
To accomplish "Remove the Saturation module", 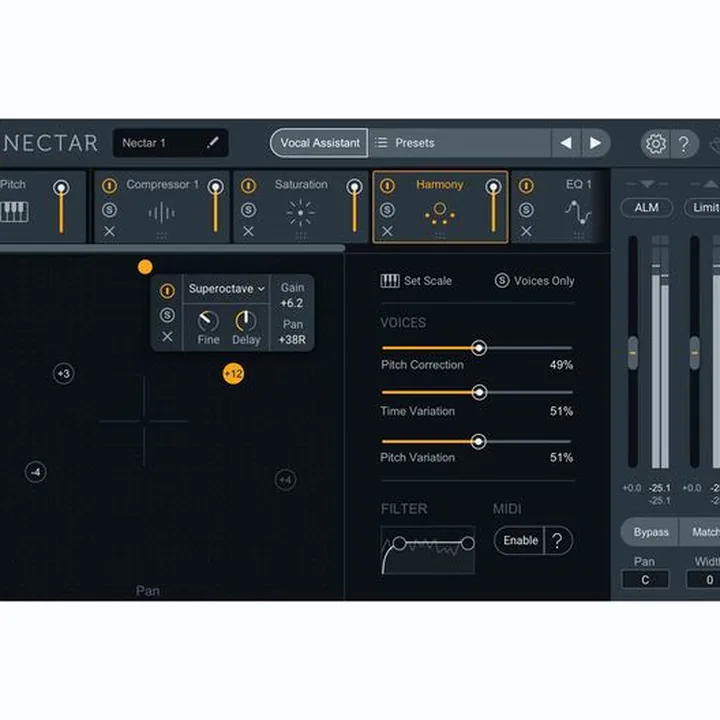I will (x=248, y=231).
